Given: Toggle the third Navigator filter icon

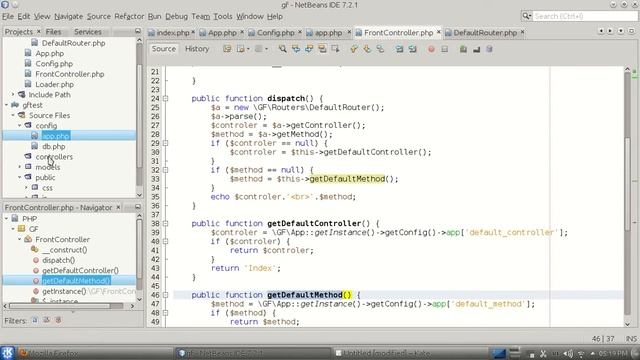Looking at the screenshot, I should 58,320.
